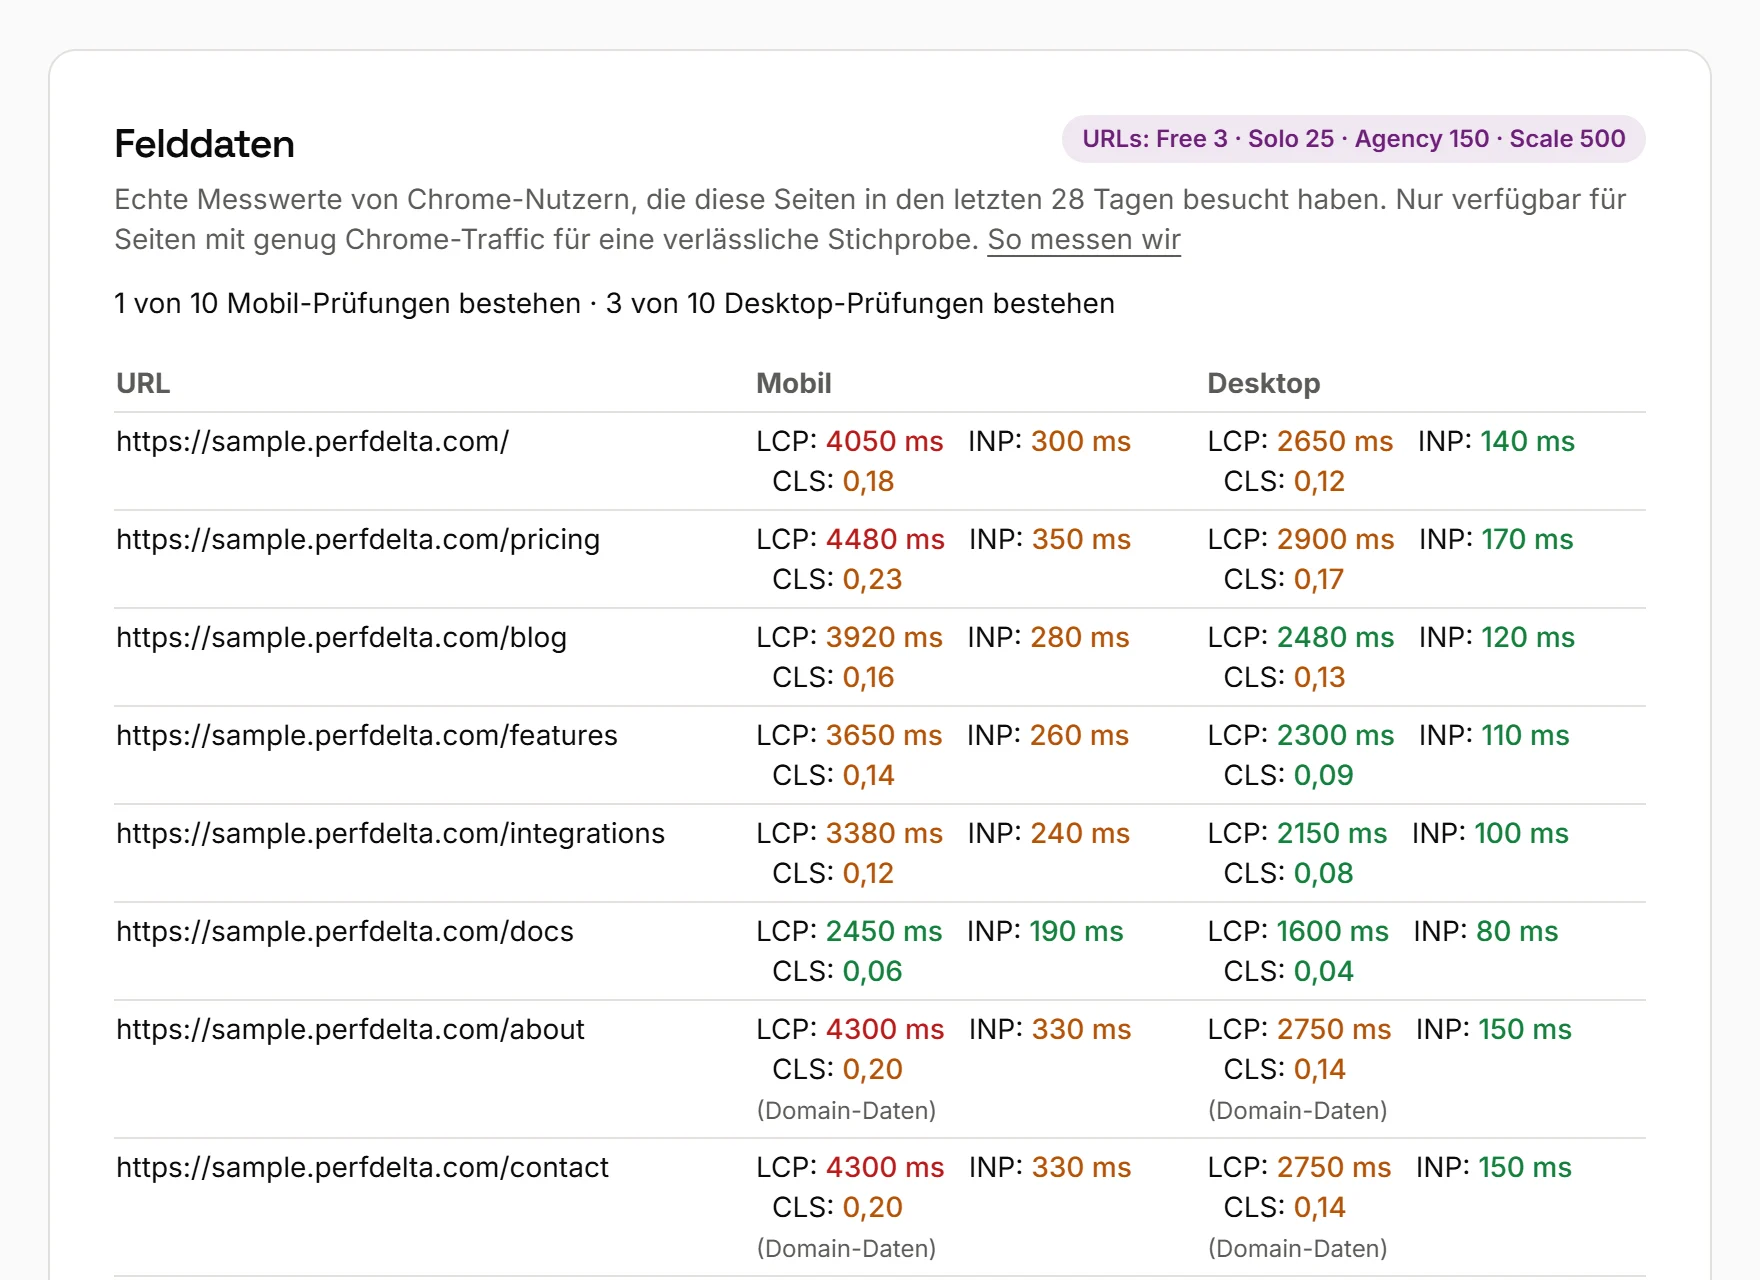
Task: Select the Felddaten heading
Action: [x=204, y=144]
